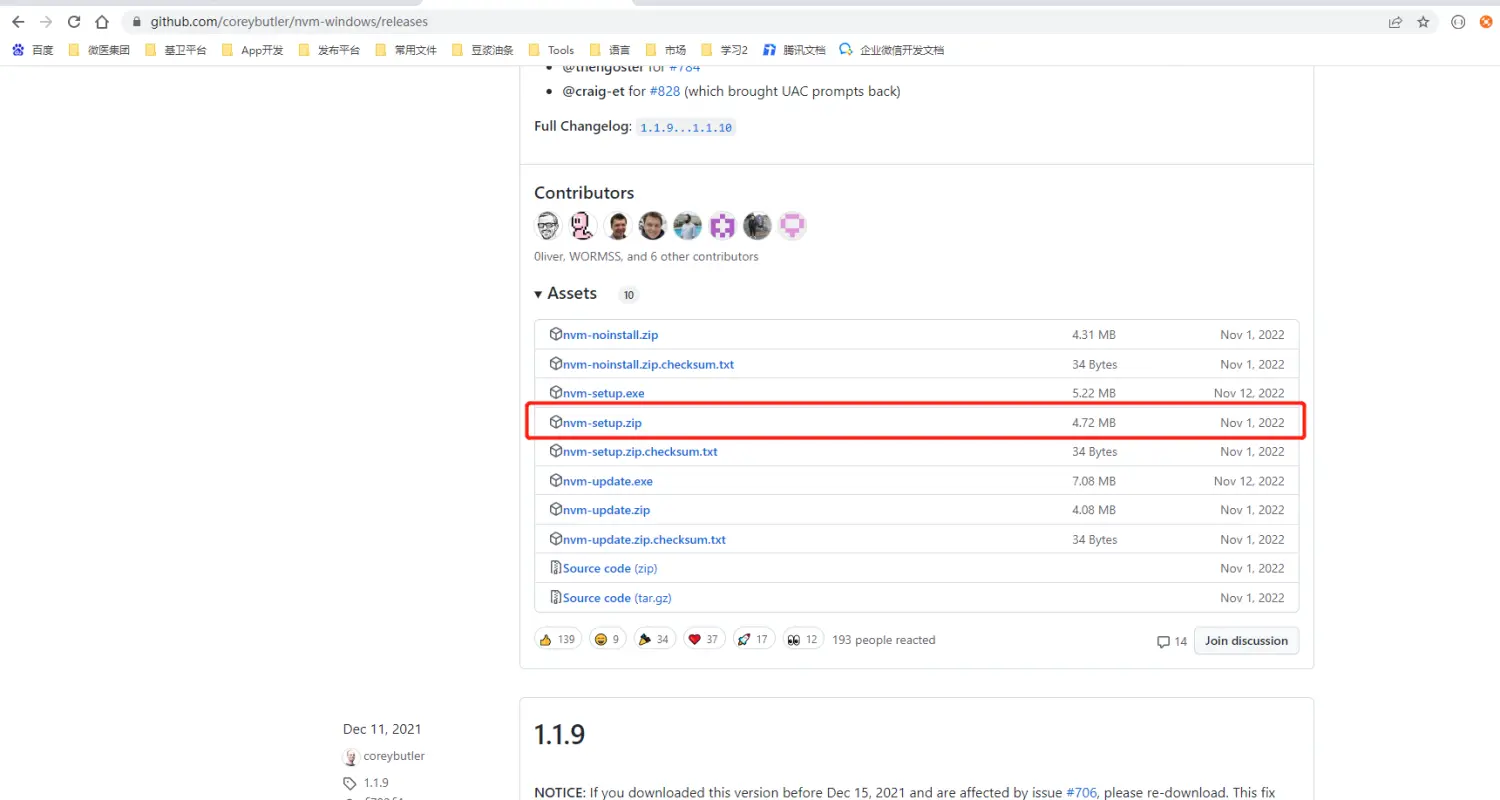
Task: Click the rocket reaction with 17 count
Action: point(754,640)
